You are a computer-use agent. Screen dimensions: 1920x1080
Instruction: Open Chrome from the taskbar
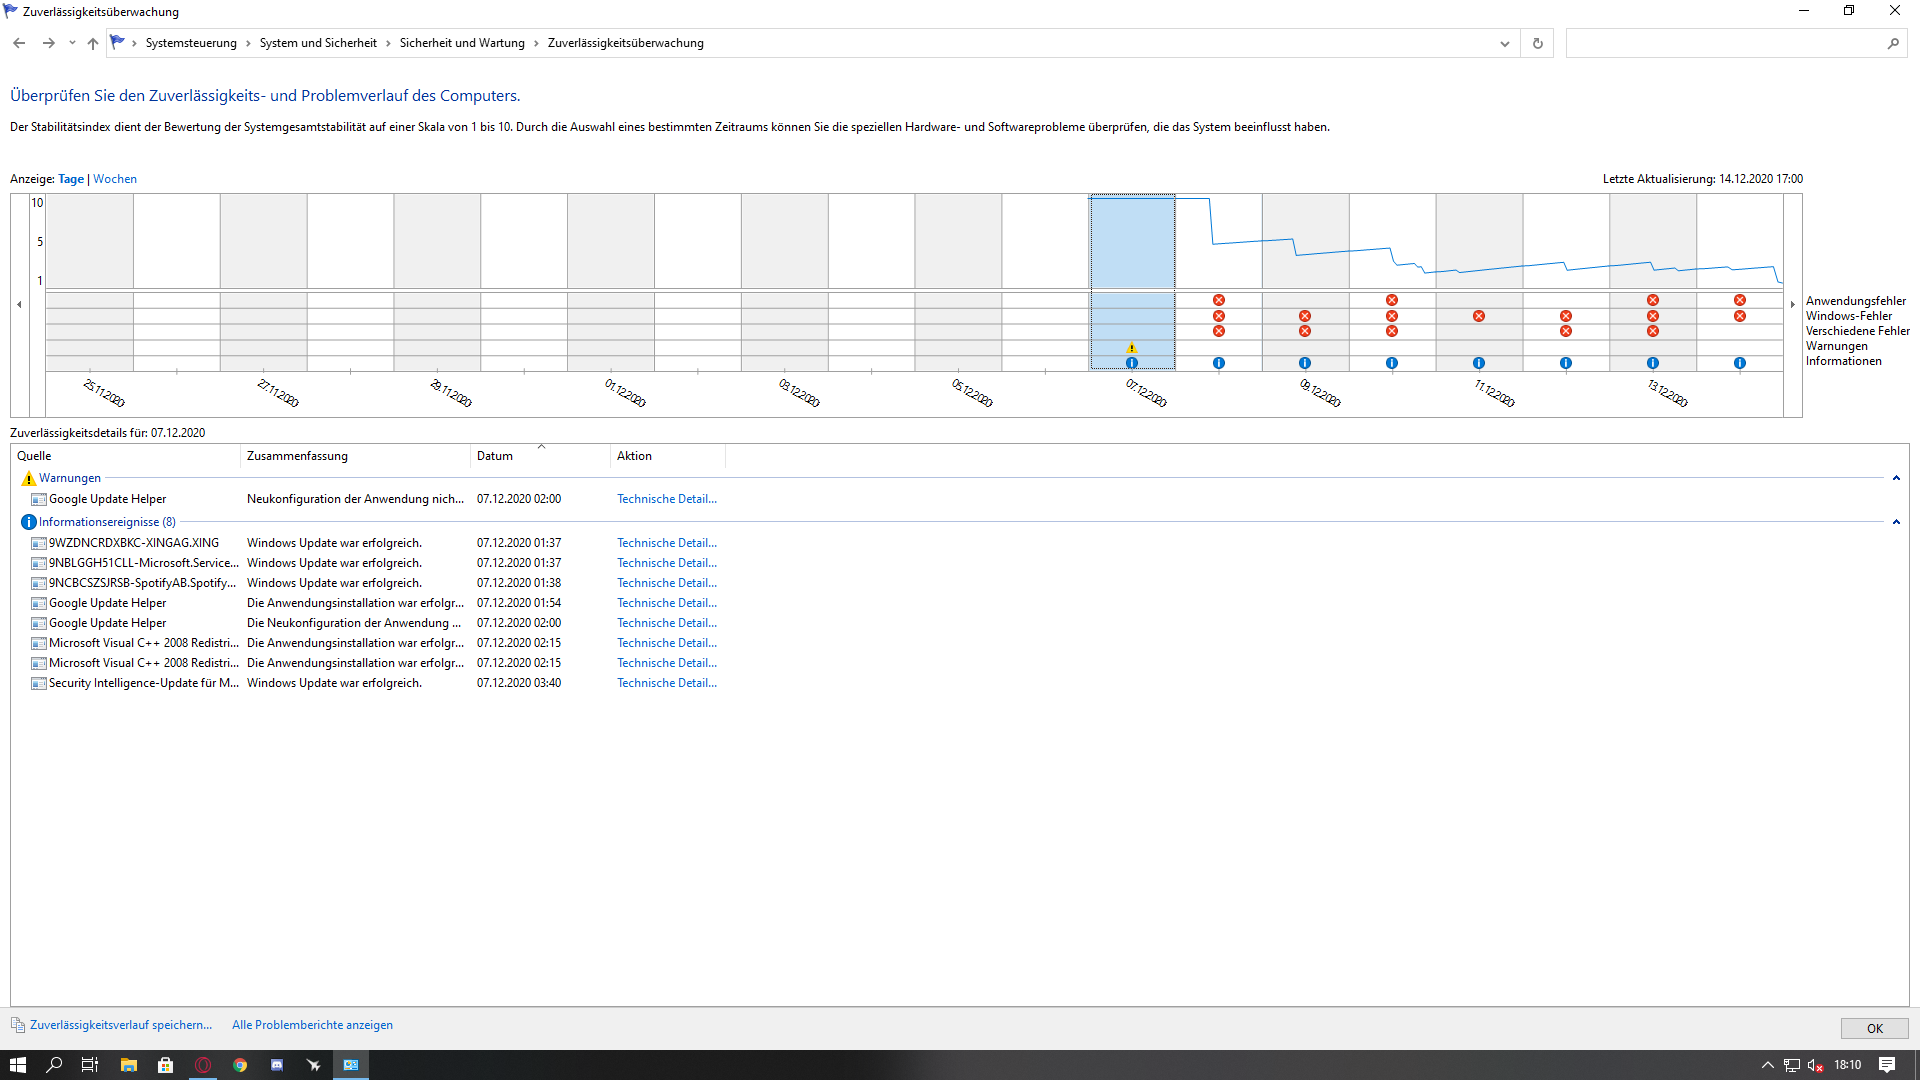(240, 1065)
